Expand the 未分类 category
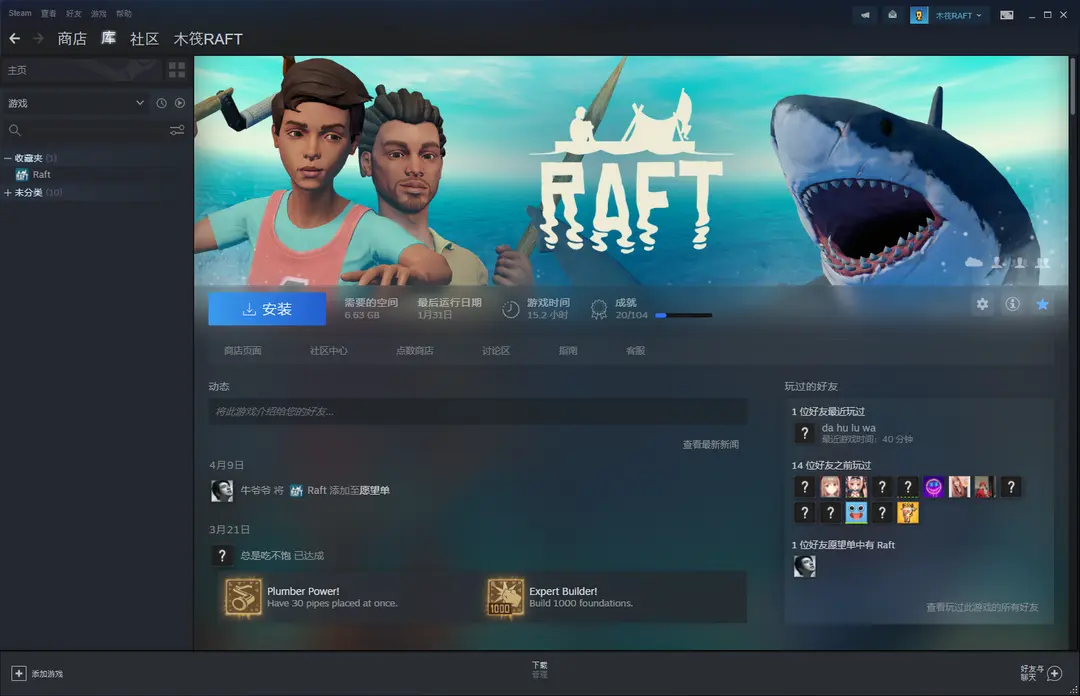This screenshot has width=1080, height=696. click(8, 192)
